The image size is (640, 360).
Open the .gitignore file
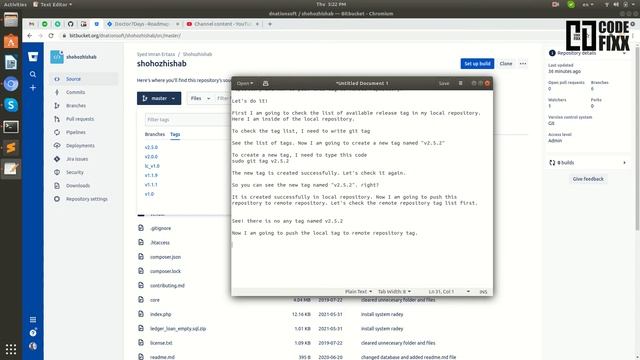[x=160, y=228]
